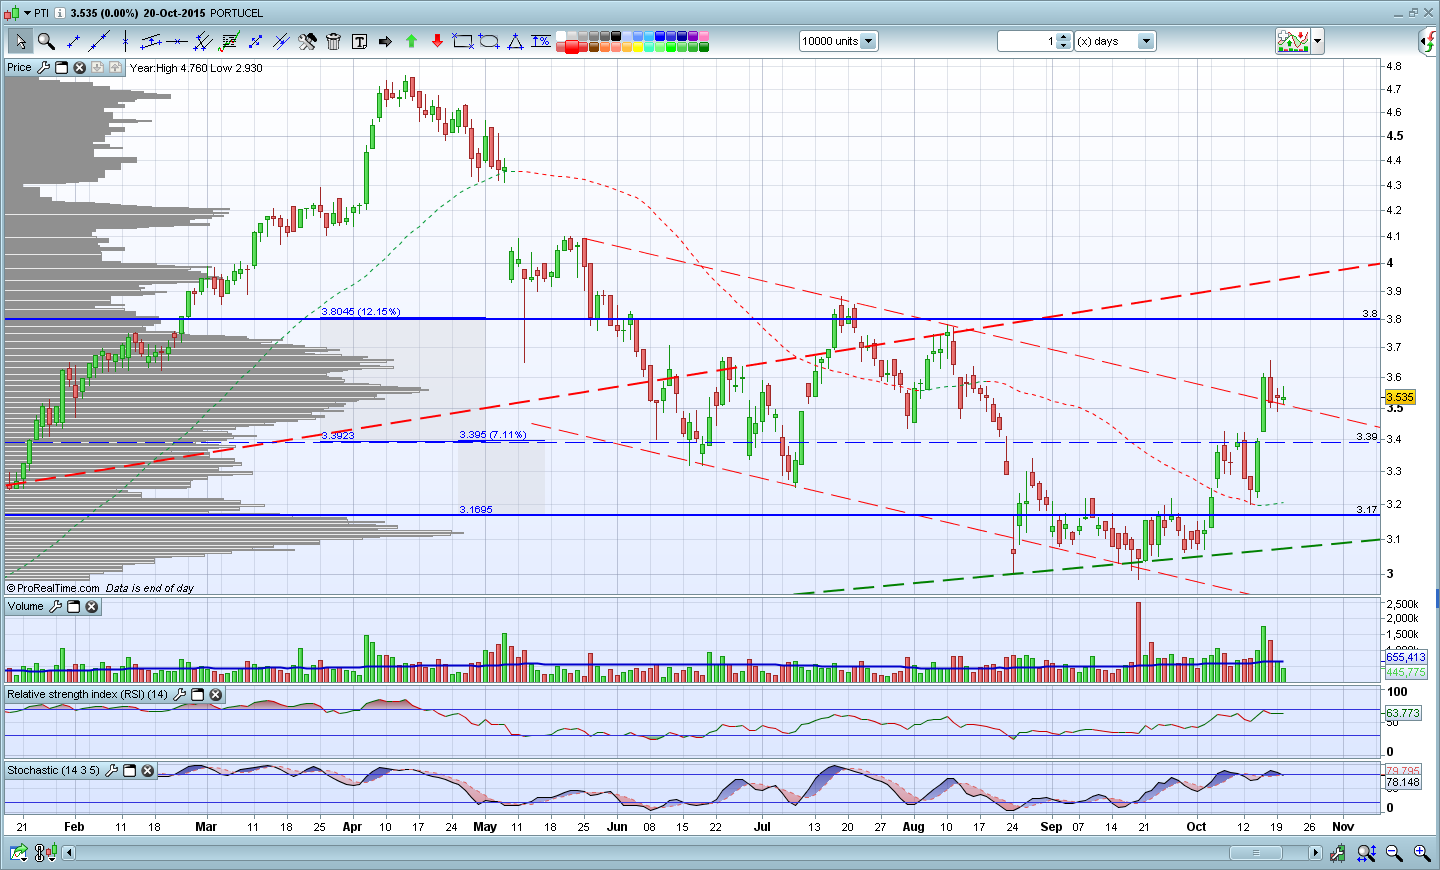Open the (x) days timeframe dropdown
This screenshot has width=1440, height=870.
coord(1146,41)
